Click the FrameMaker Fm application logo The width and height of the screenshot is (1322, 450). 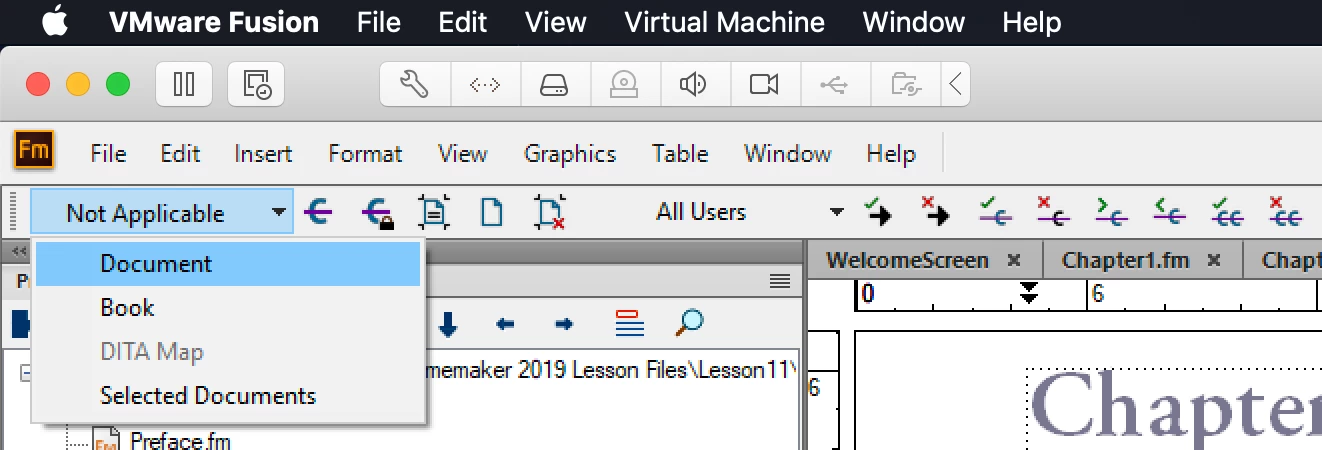point(34,151)
